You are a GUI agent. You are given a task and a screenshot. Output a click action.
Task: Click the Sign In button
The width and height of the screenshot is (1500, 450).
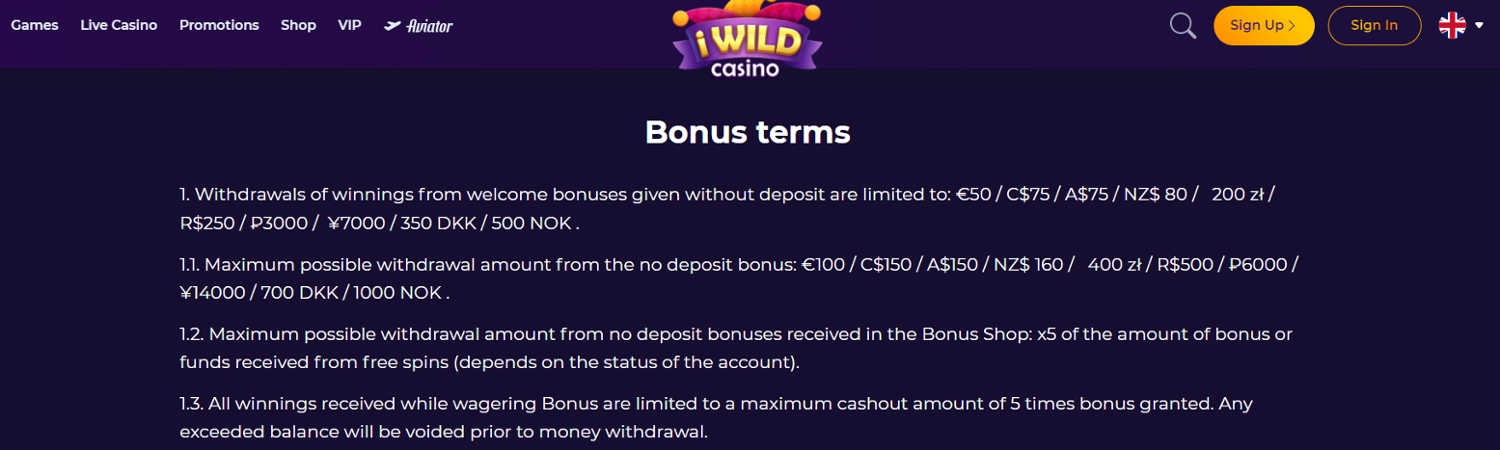[1374, 26]
